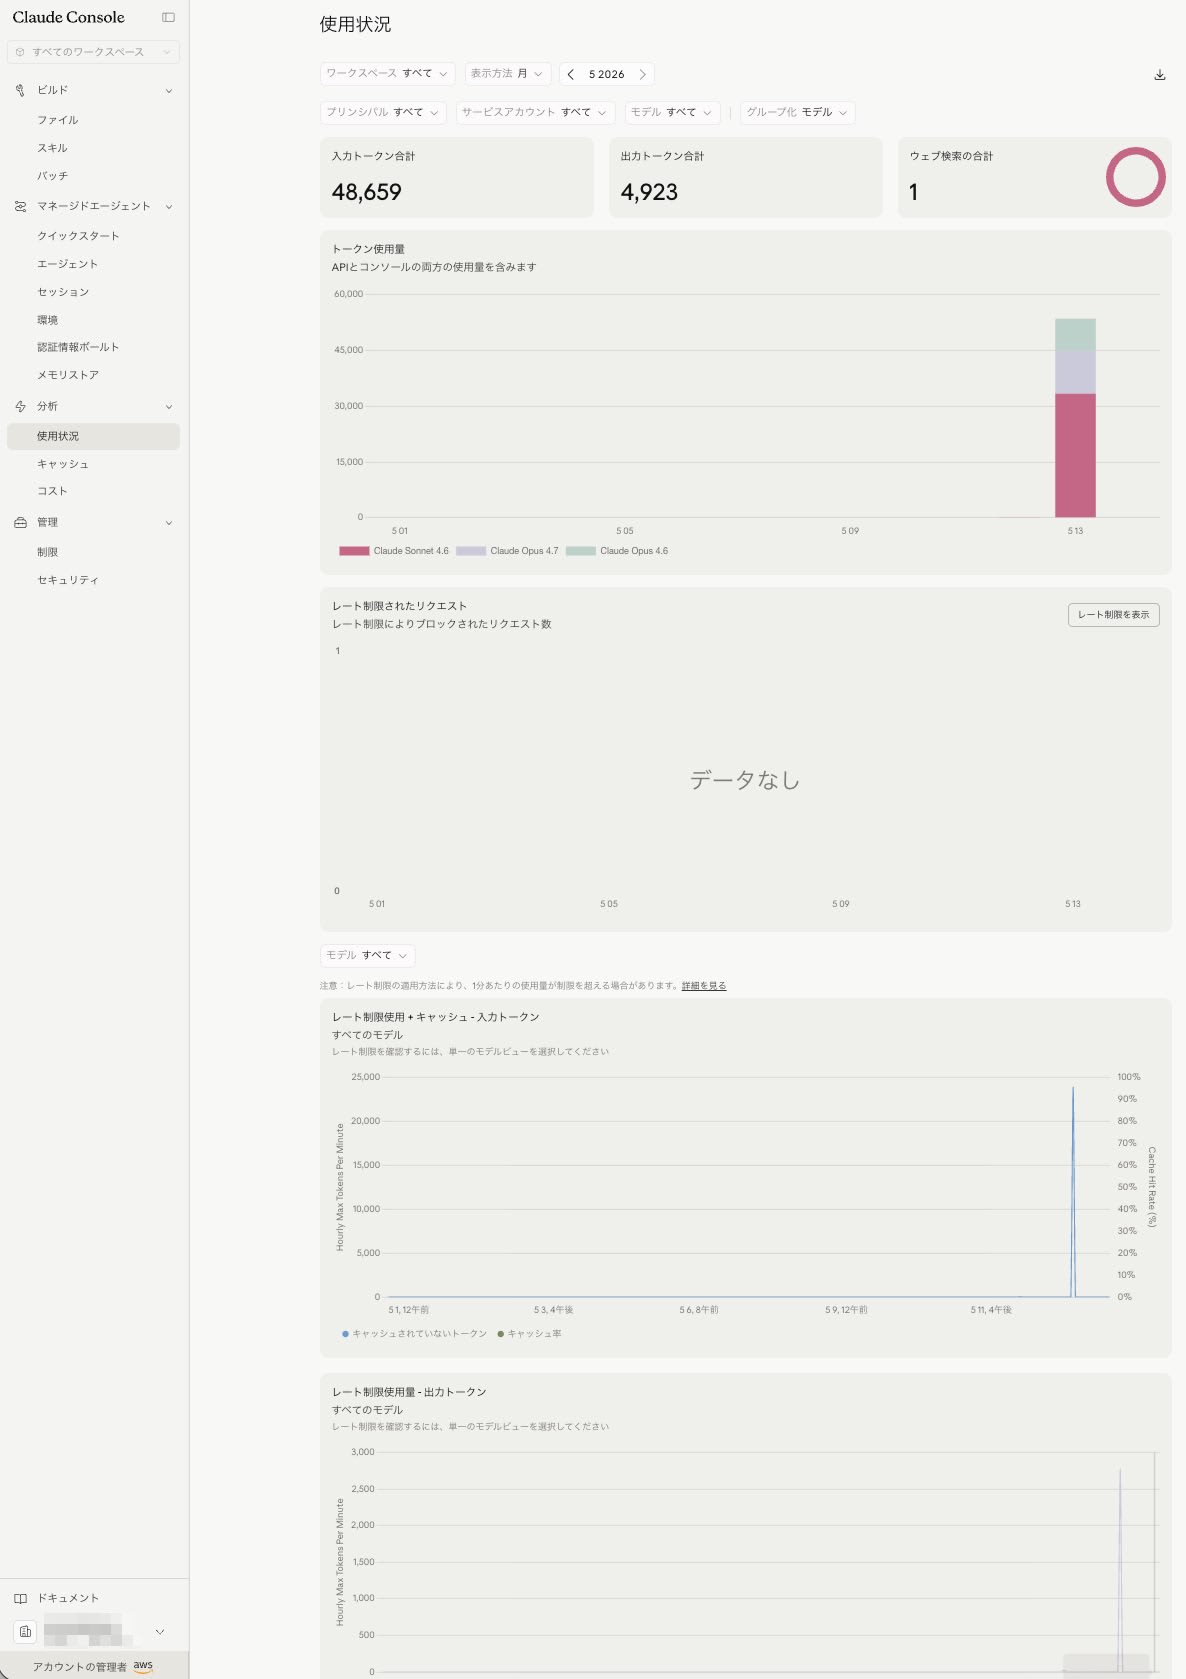
Task: Expand the account menu chevron
Action: click(x=160, y=1631)
